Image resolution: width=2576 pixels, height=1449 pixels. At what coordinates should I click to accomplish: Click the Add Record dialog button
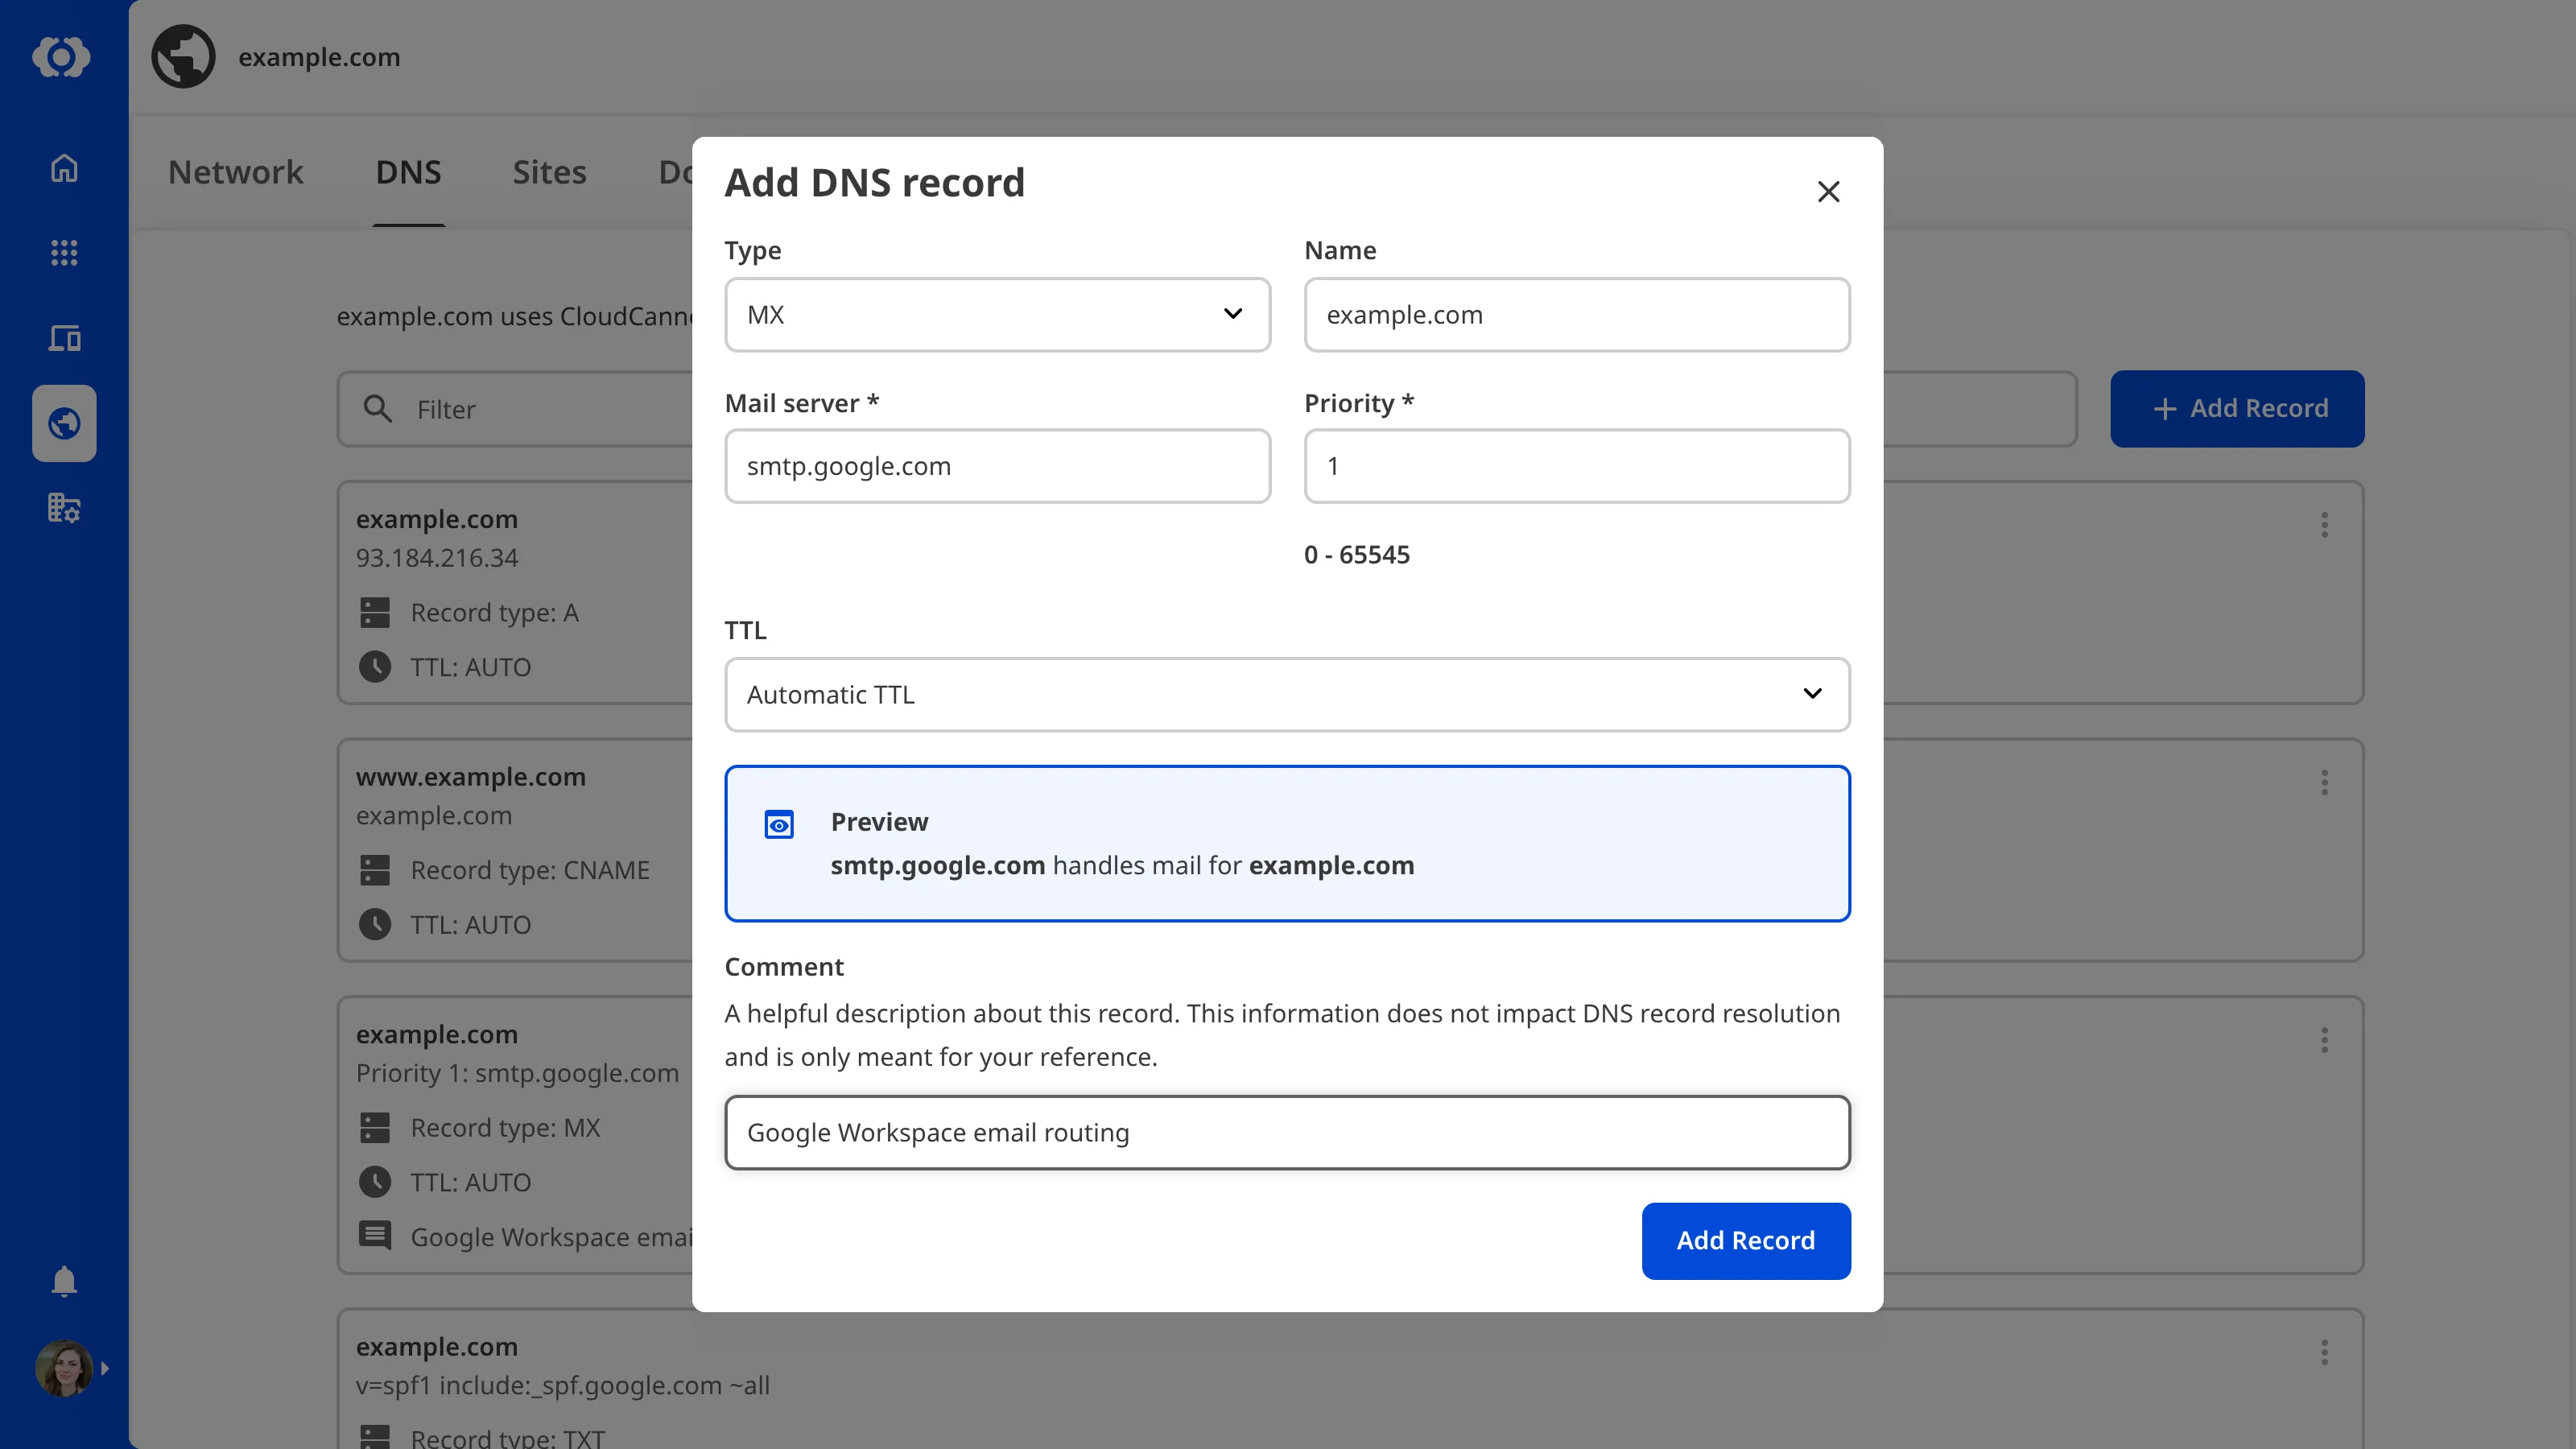(1745, 1240)
